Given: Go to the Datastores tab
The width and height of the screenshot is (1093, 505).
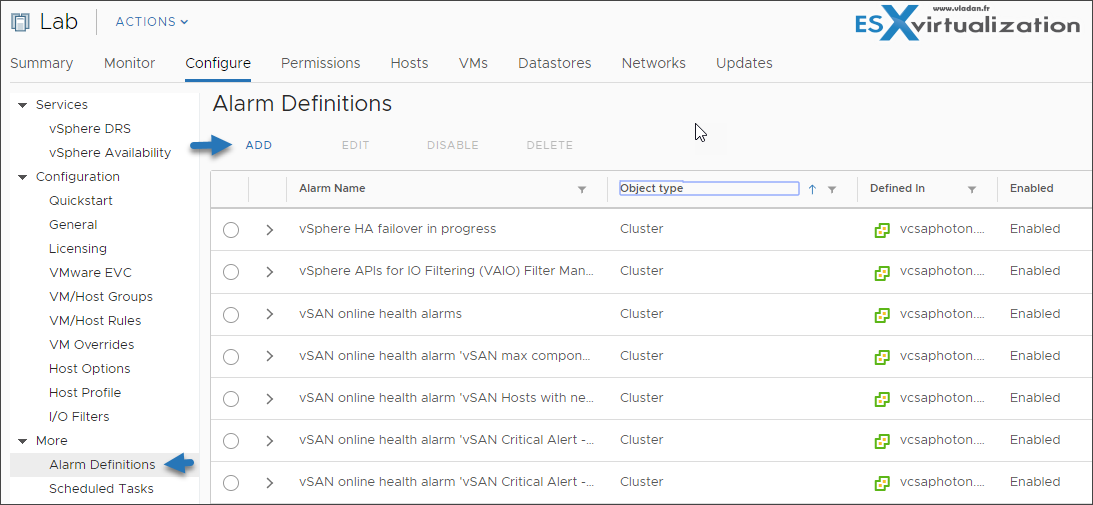Looking at the screenshot, I should coord(554,63).
